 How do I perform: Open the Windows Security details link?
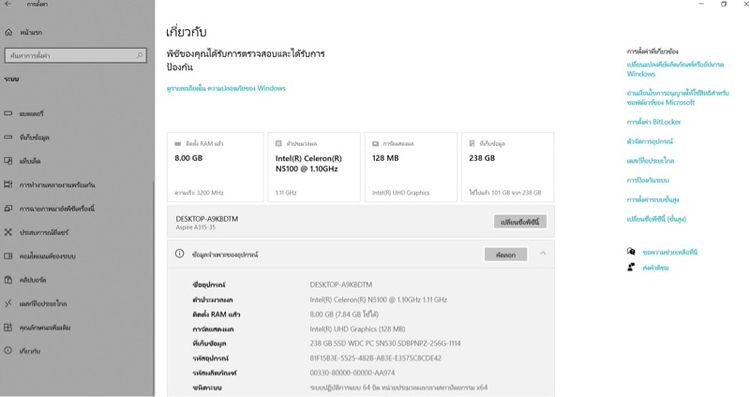(226, 88)
